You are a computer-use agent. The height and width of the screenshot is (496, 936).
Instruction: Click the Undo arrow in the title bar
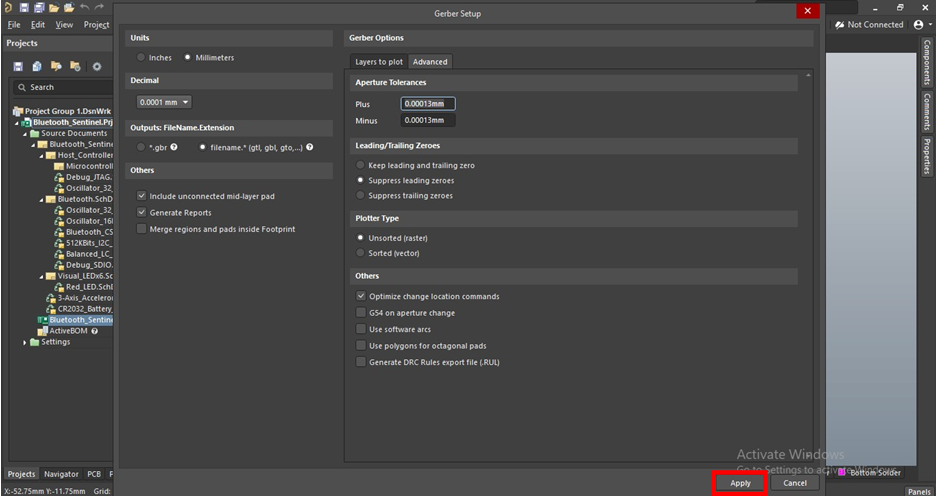pyautogui.click(x=84, y=8)
